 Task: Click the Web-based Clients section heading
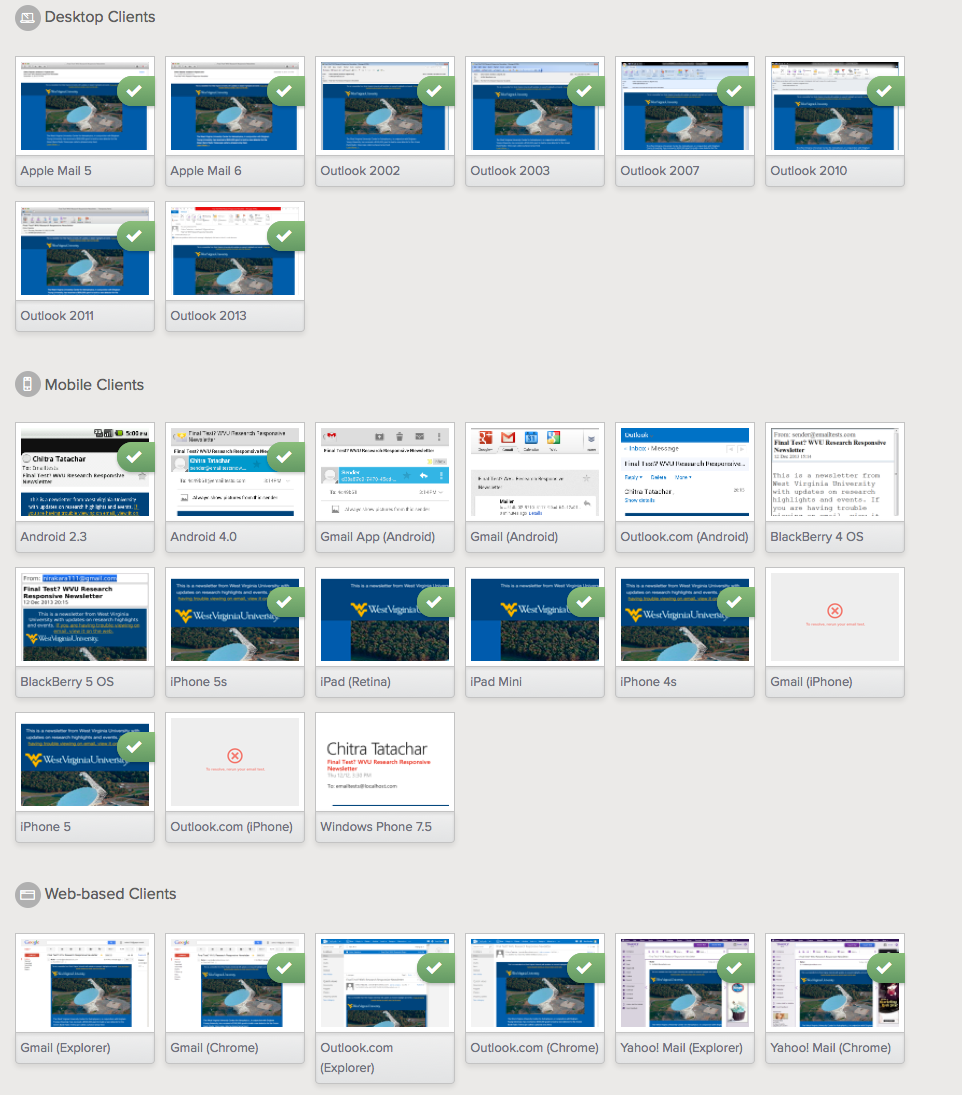[x=110, y=894]
